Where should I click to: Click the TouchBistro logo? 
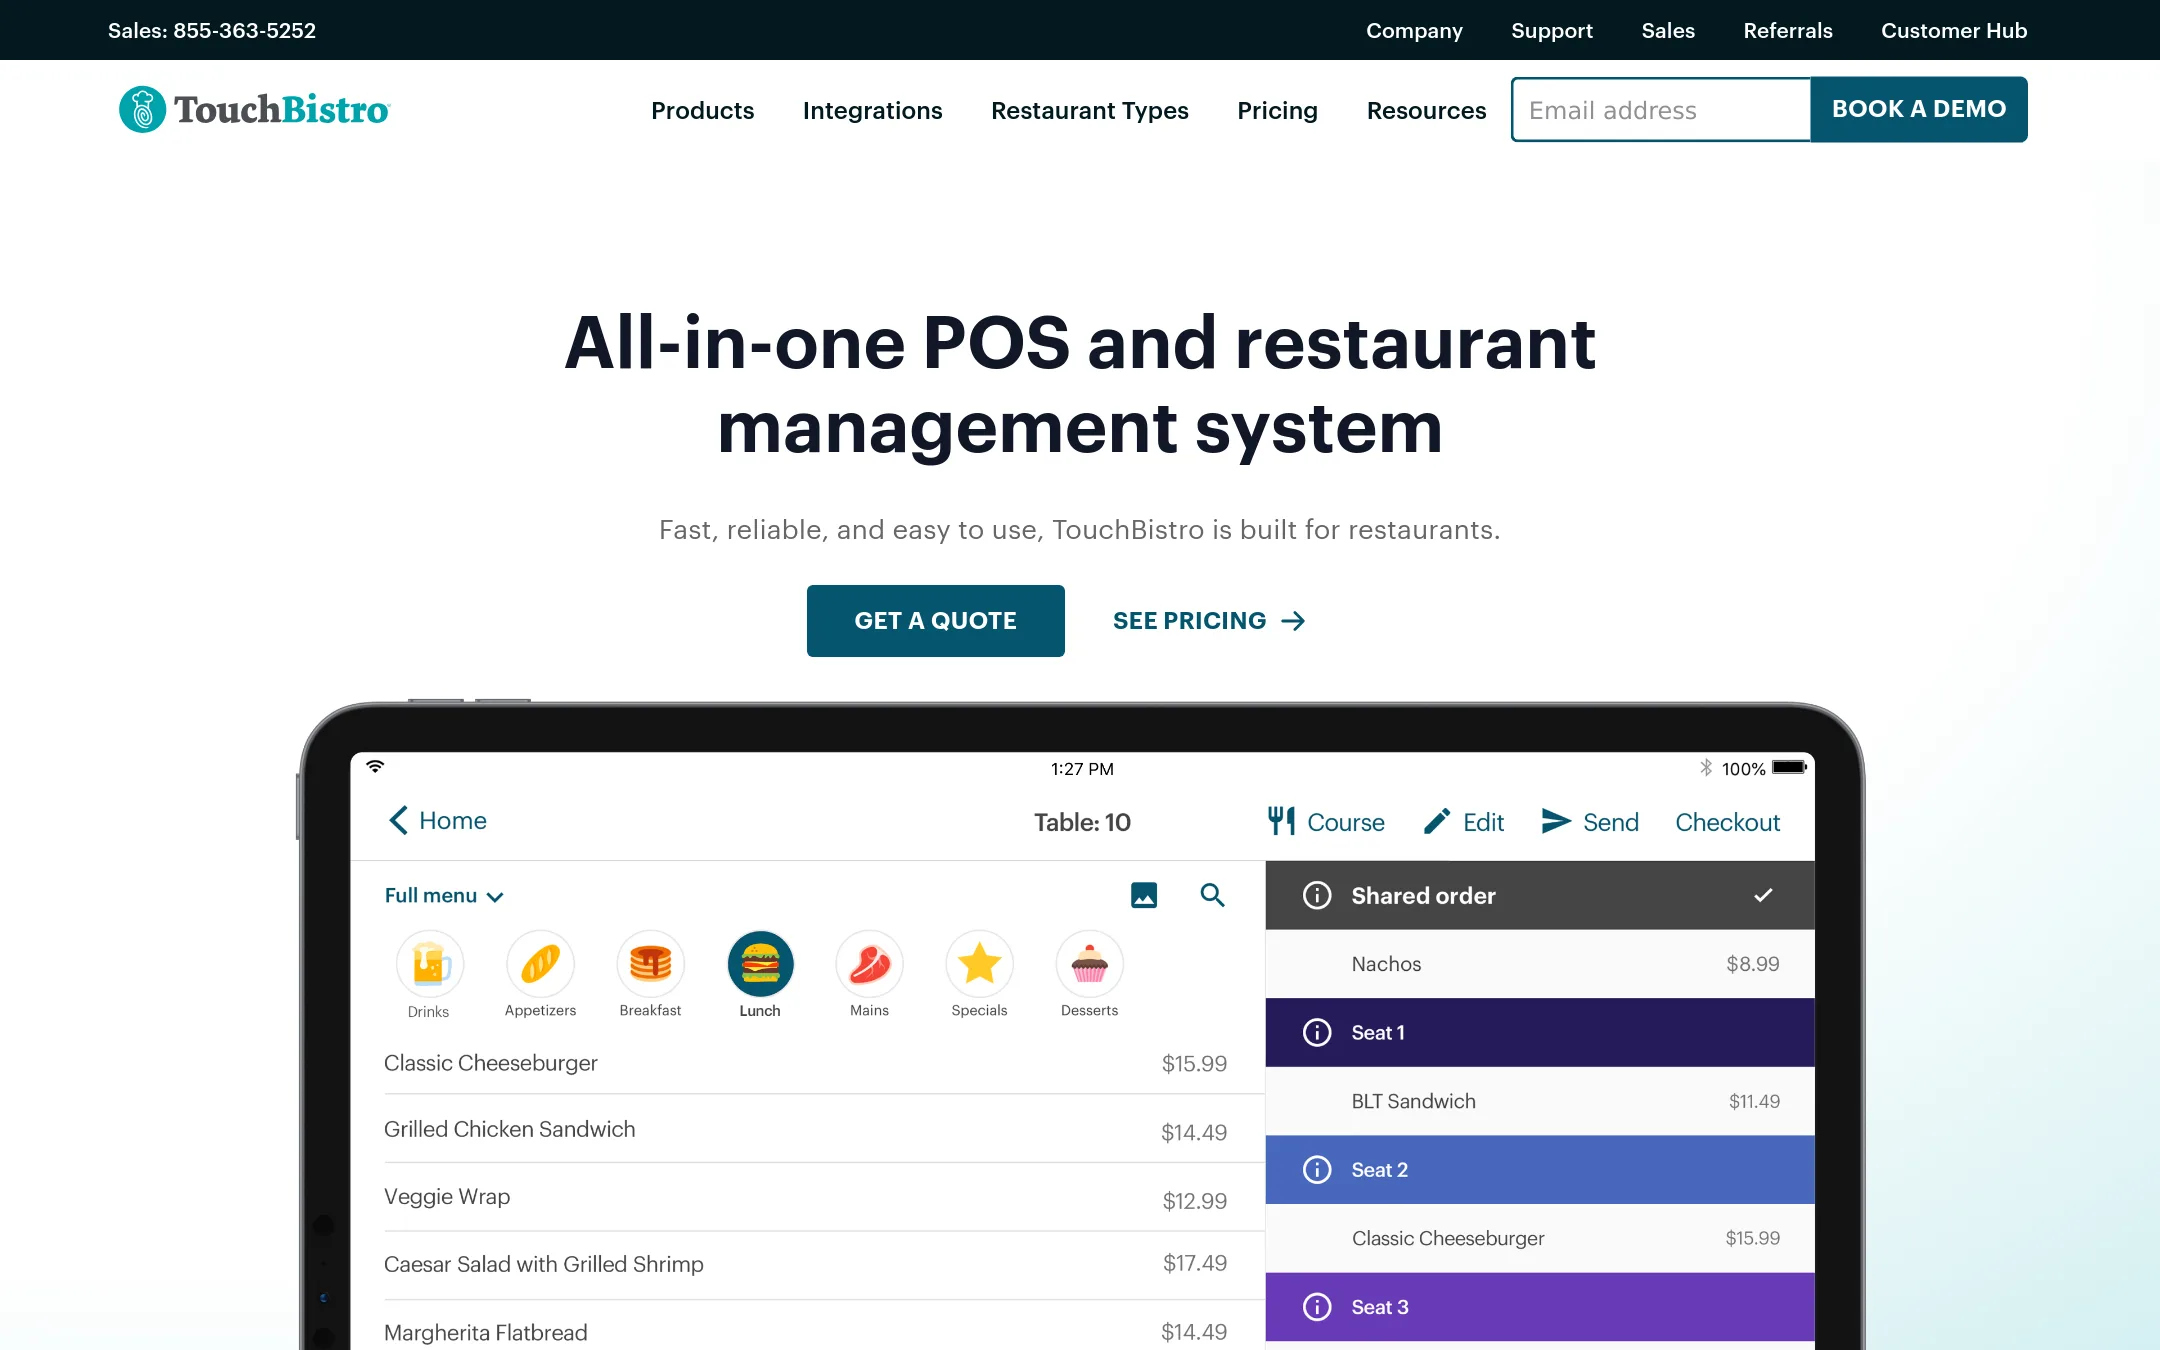click(x=254, y=109)
